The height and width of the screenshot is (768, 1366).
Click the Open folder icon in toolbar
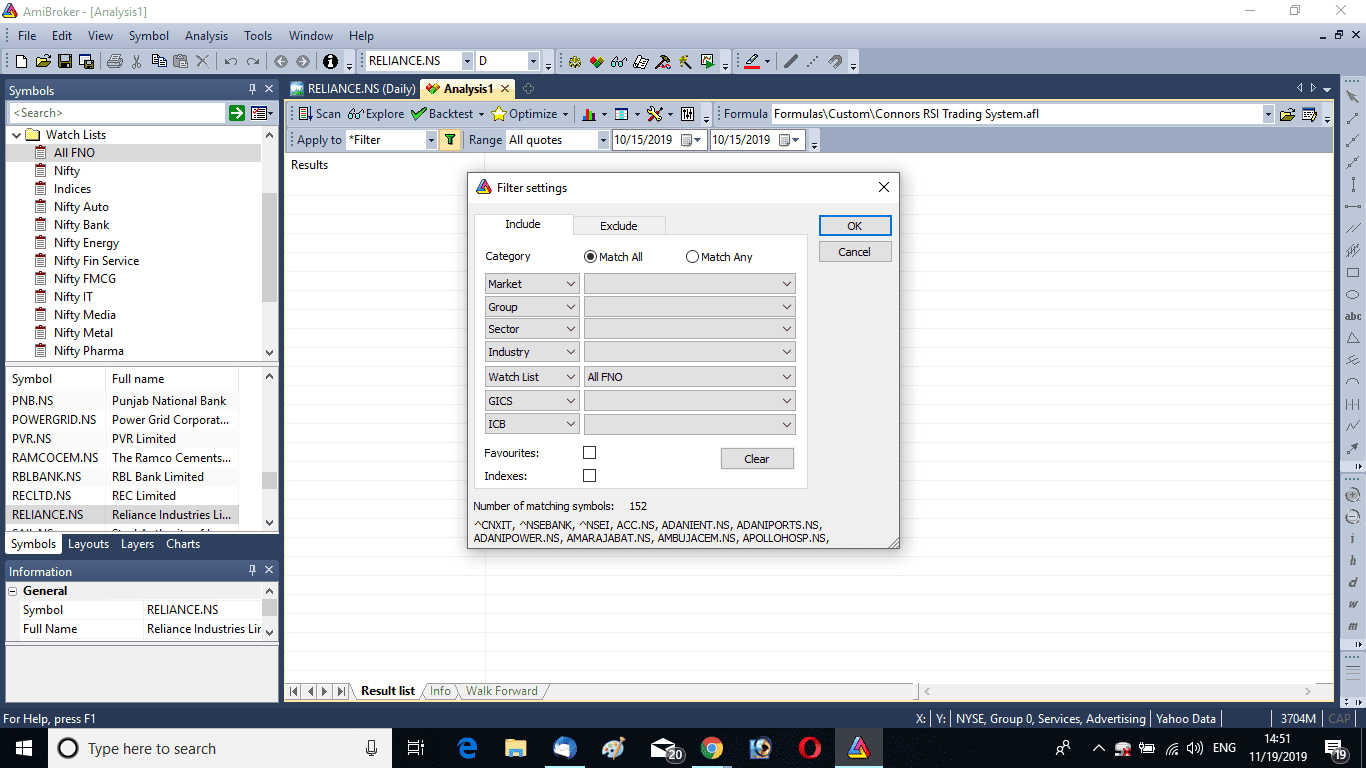click(x=43, y=61)
